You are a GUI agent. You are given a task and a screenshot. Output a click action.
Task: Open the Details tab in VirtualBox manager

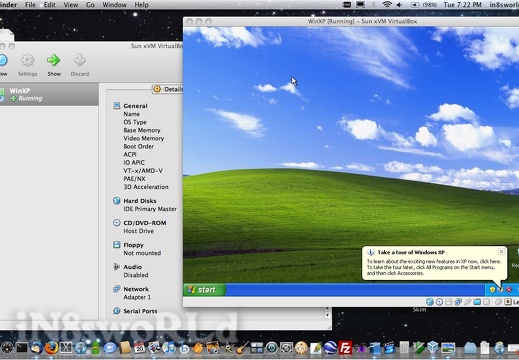tap(168, 89)
